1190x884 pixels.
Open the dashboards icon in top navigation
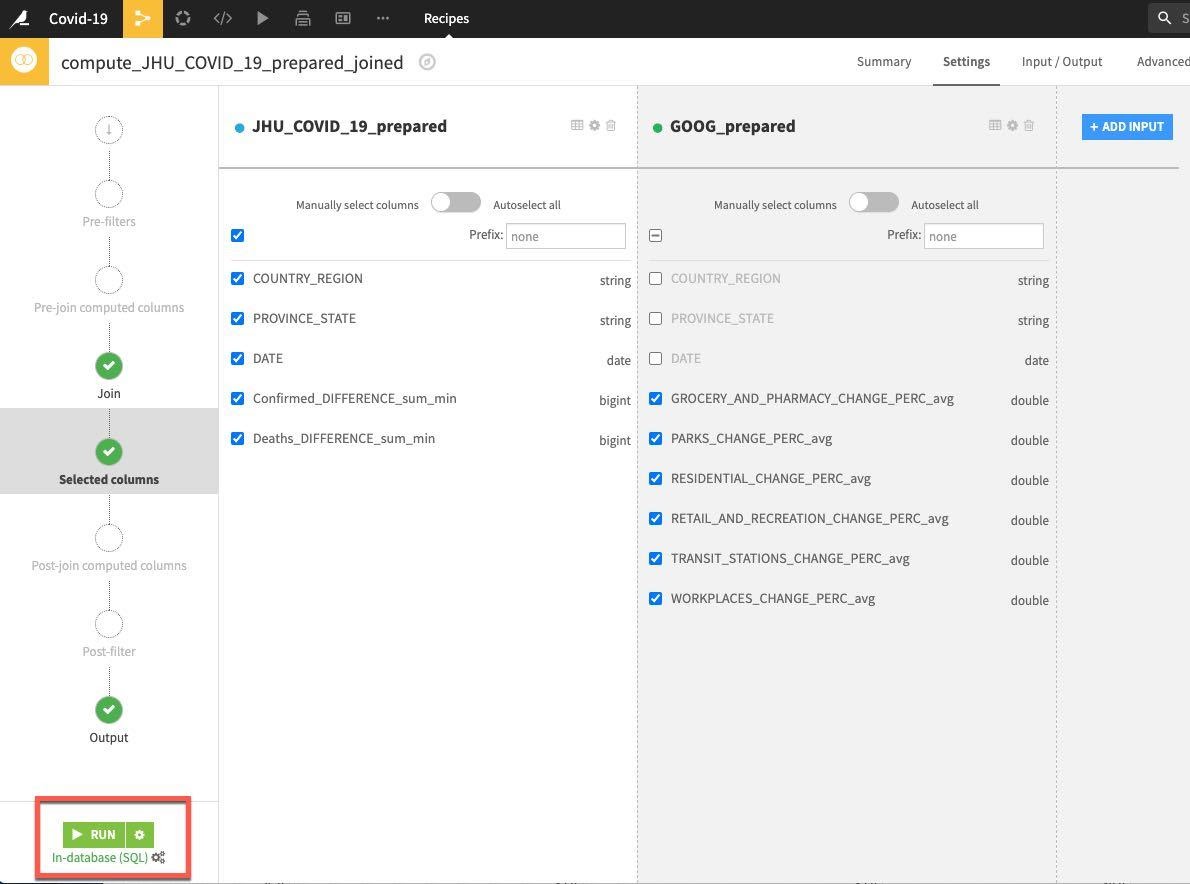pyautogui.click(x=342, y=18)
